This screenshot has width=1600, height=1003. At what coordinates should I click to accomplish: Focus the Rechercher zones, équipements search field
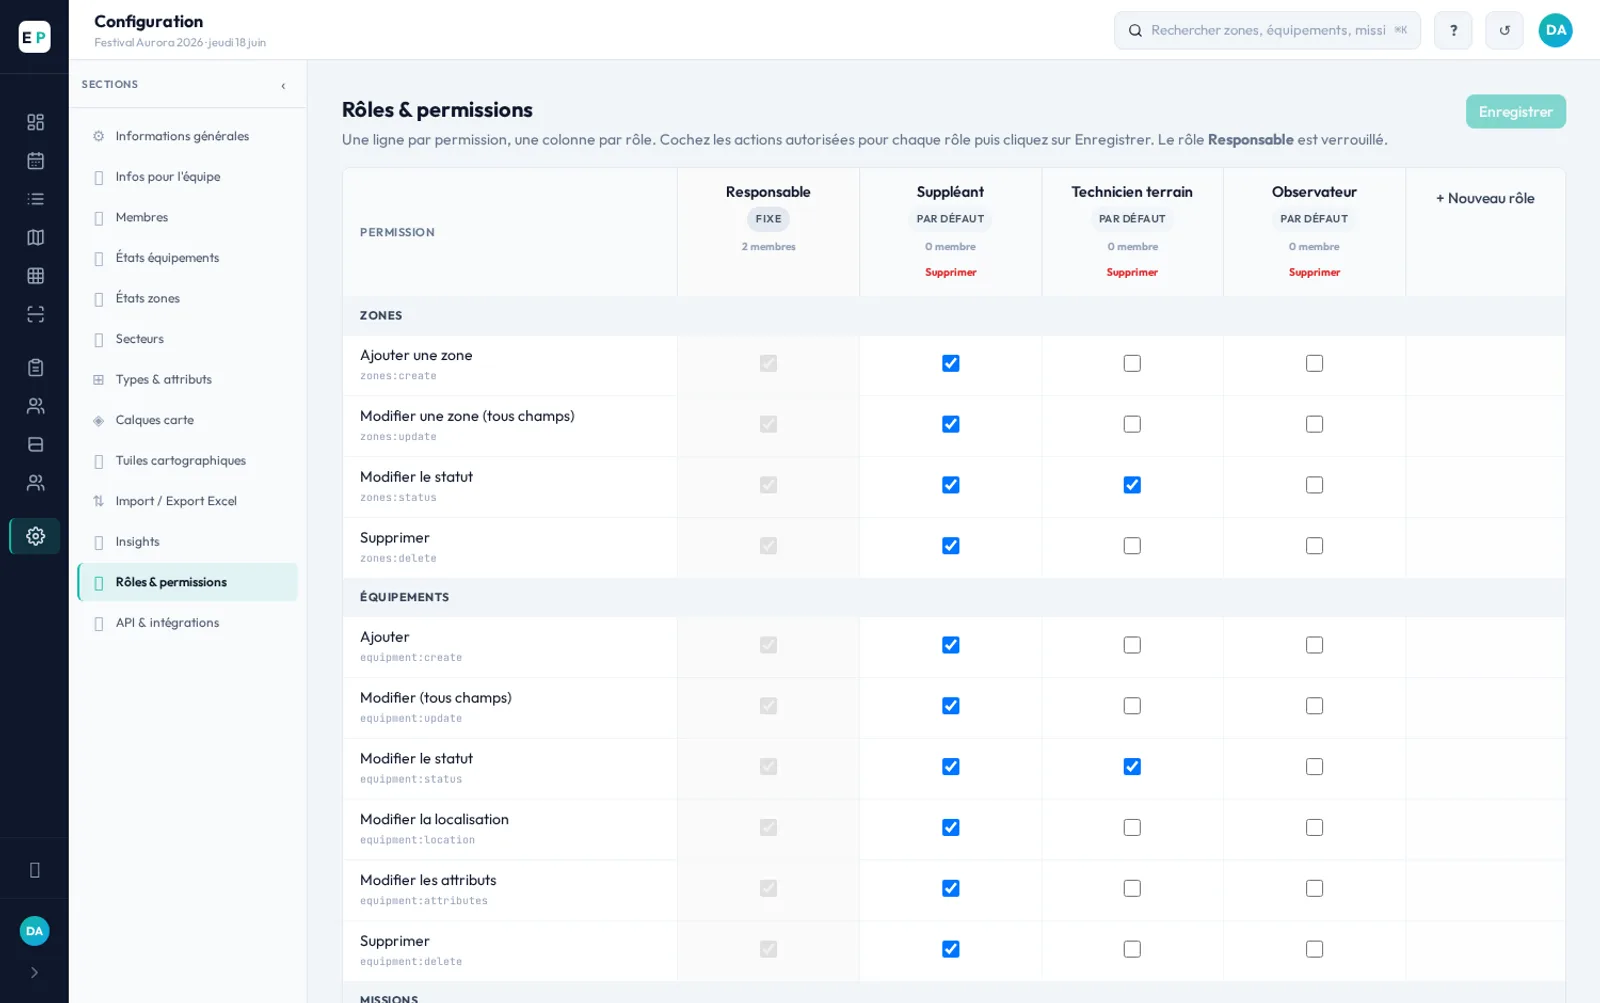point(1267,30)
